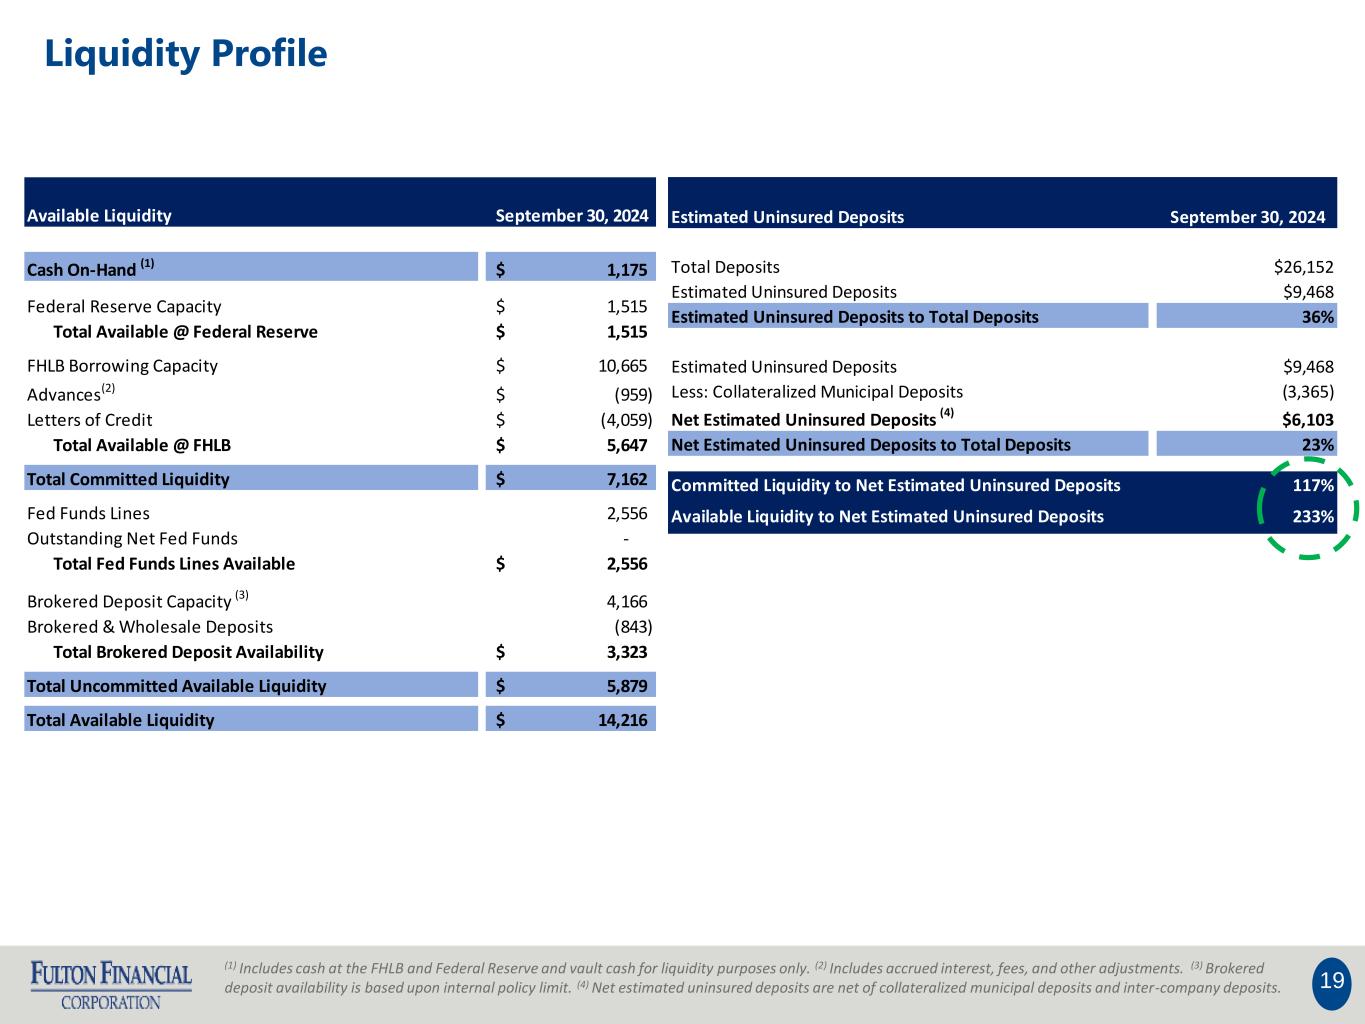Screen dimensions: 1365x1024
Task: Select the Available Liquidity table header
Action: 100,216
